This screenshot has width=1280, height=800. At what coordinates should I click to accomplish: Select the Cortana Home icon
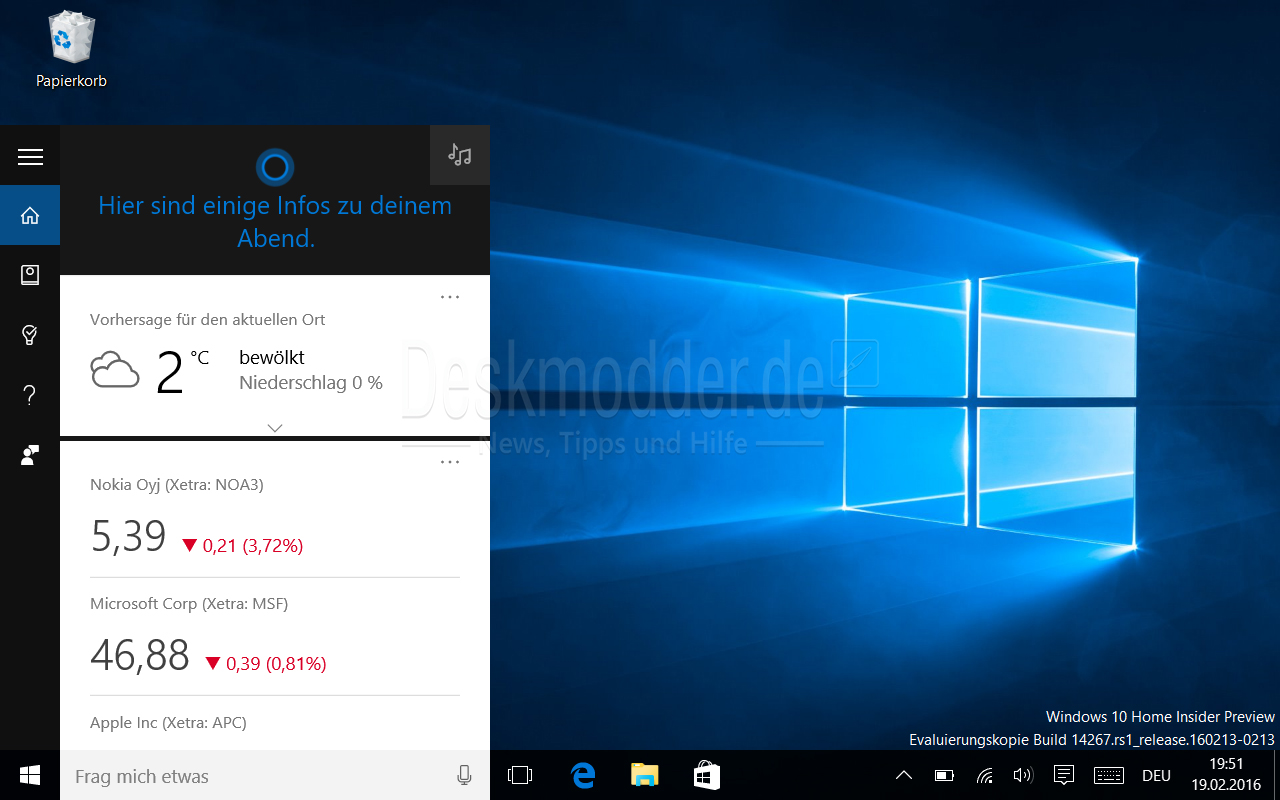[x=30, y=215]
